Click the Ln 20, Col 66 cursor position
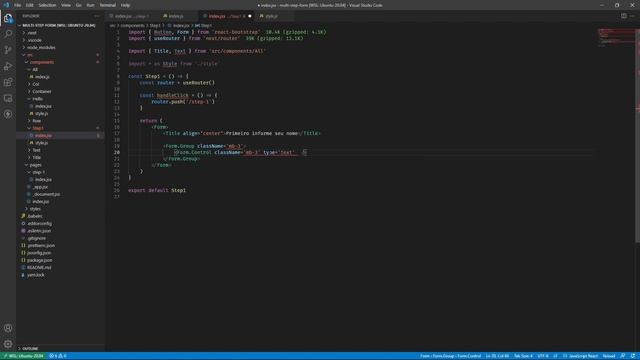This screenshot has width=640, height=360. point(497,356)
